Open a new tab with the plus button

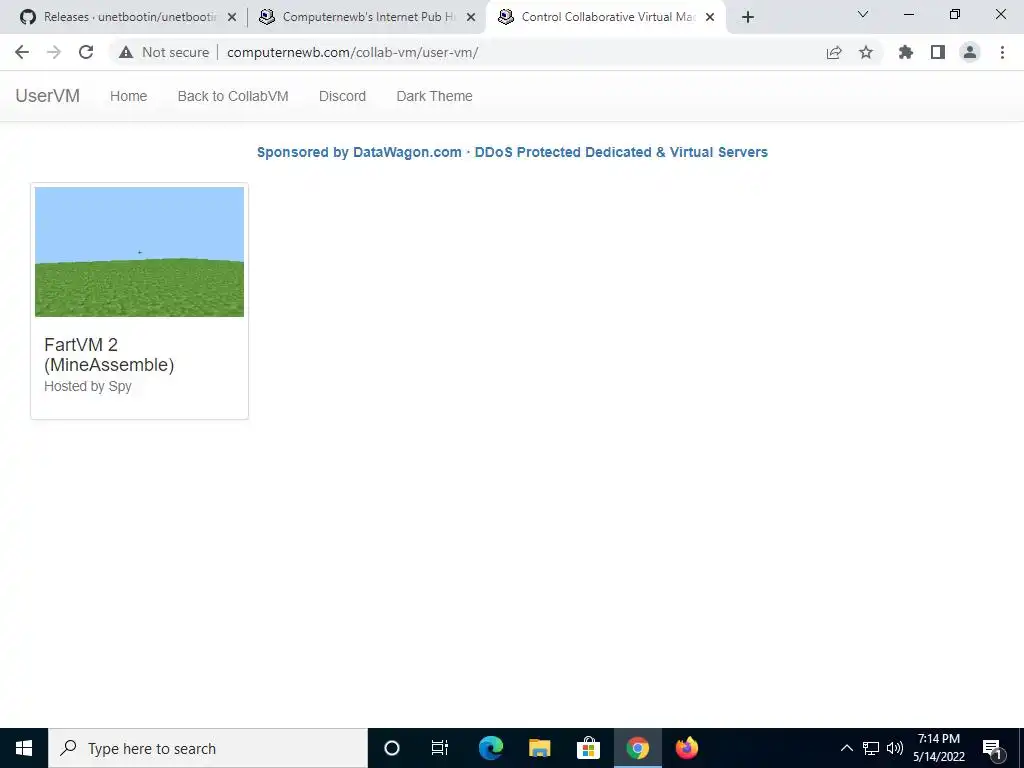(748, 17)
